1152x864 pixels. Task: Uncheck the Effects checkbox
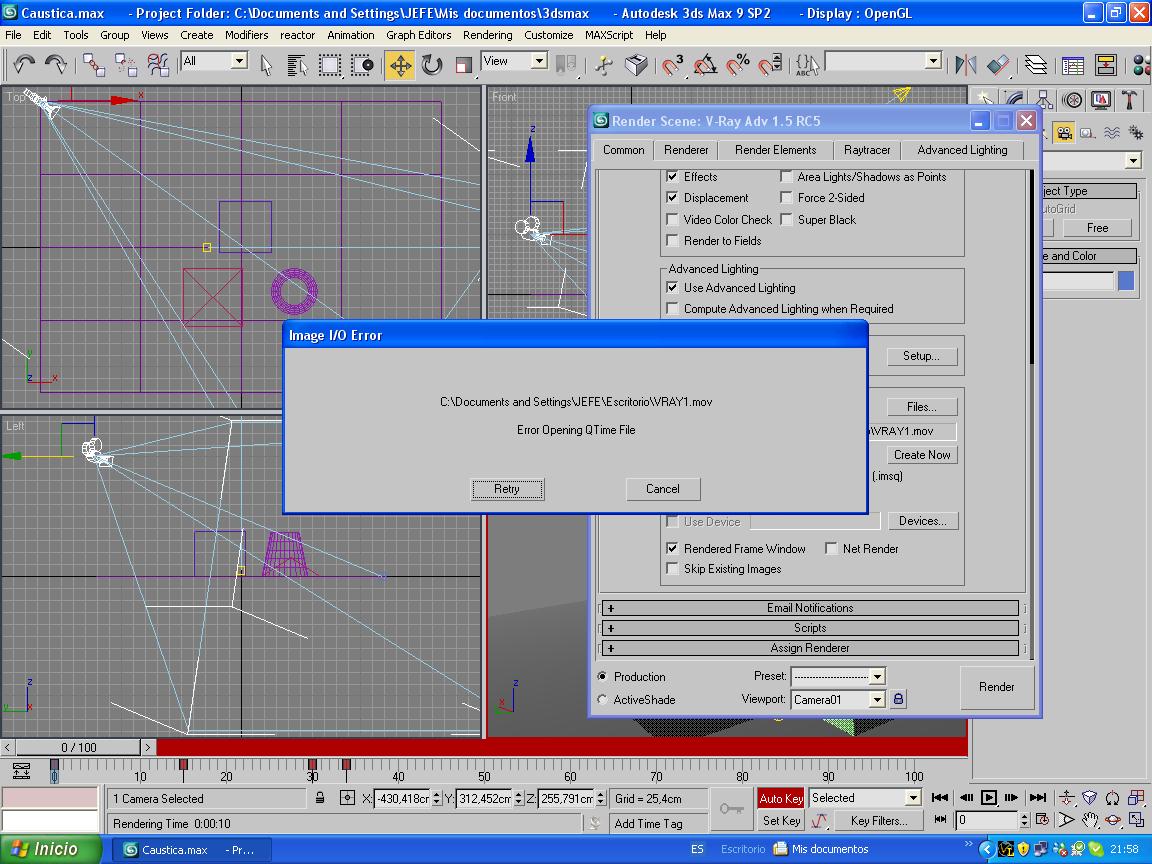(x=672, y=176)
